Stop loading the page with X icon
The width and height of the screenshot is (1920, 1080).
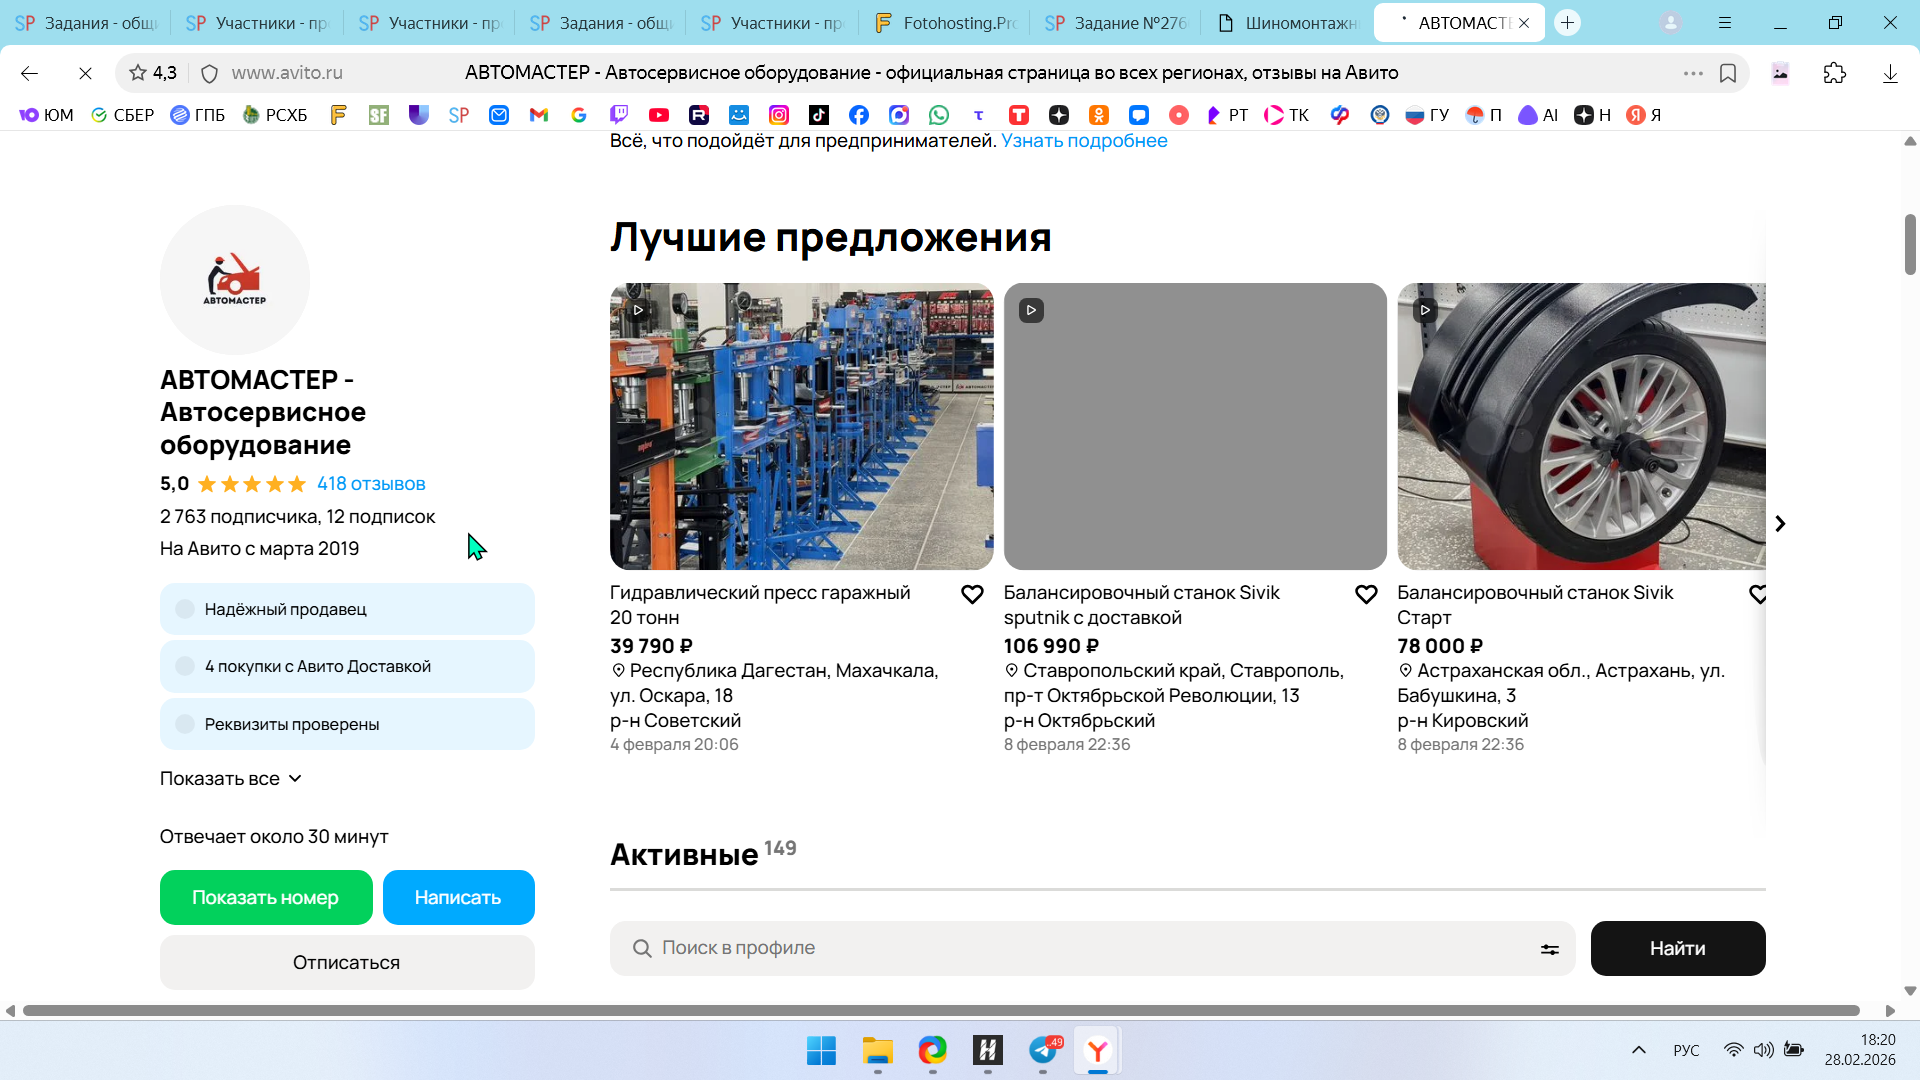[85, 73]
